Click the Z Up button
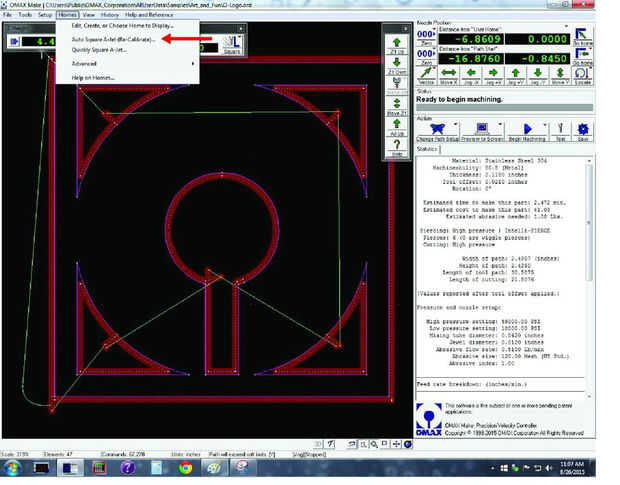 395,45
